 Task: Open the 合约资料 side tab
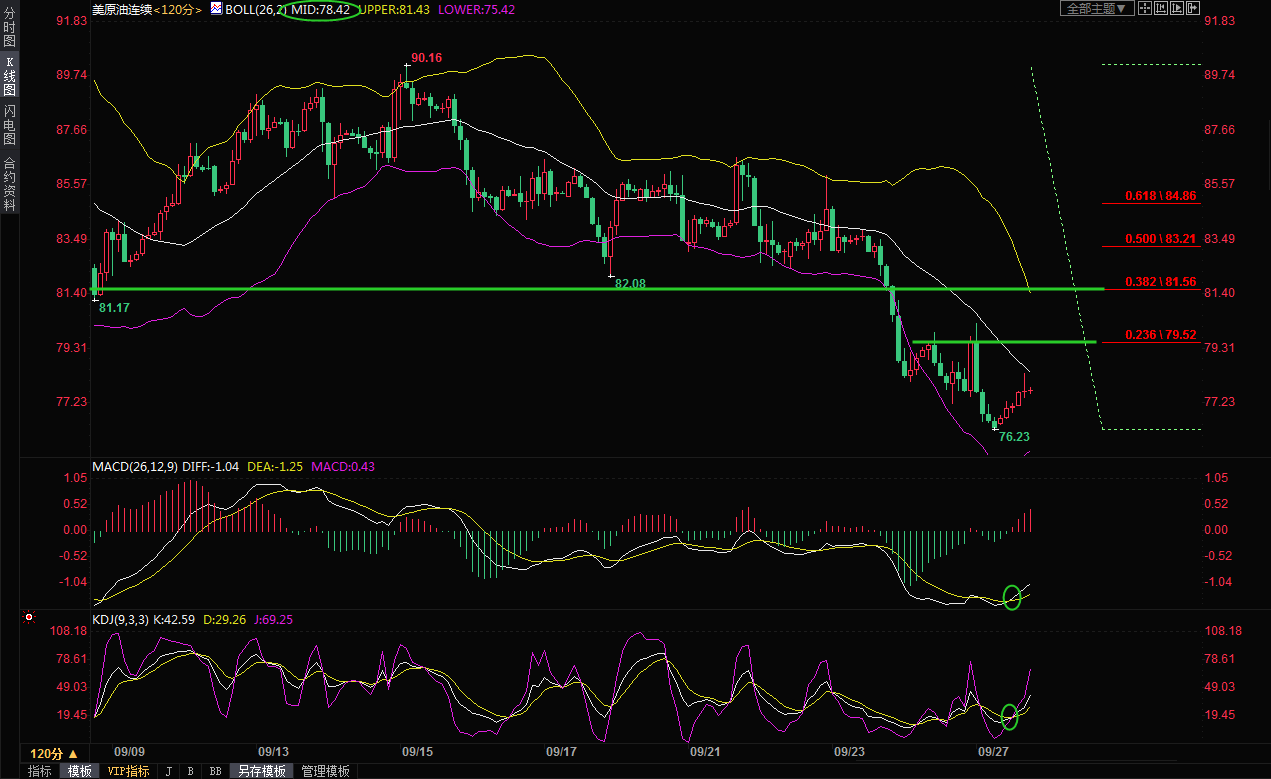coord(9,184)
